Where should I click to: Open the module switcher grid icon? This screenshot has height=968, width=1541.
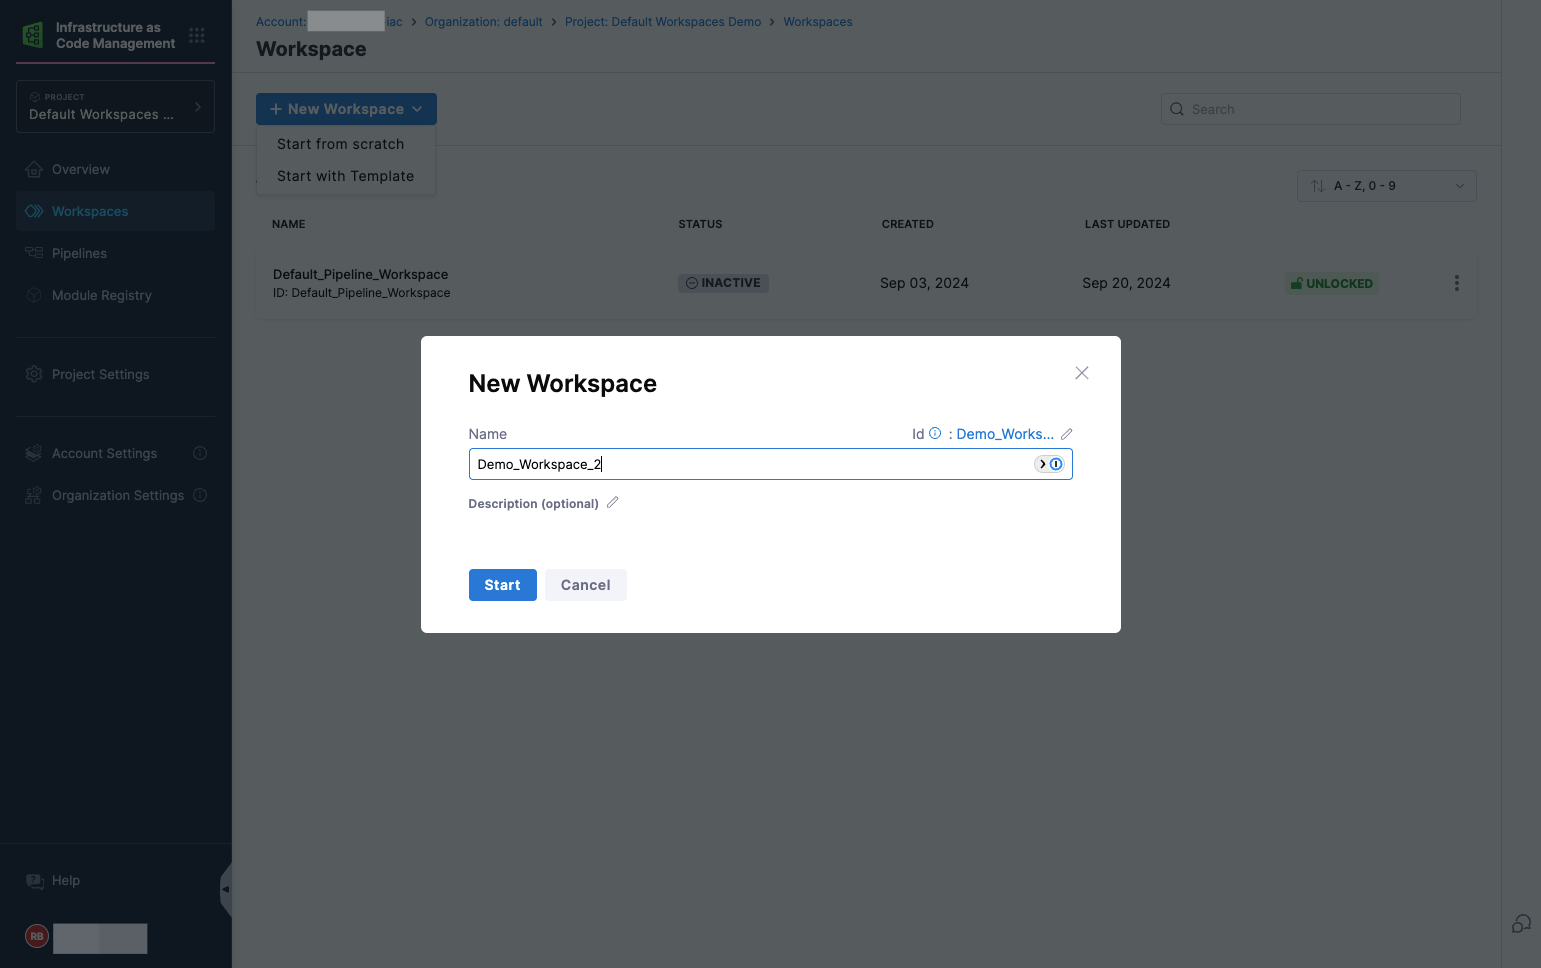197,35
